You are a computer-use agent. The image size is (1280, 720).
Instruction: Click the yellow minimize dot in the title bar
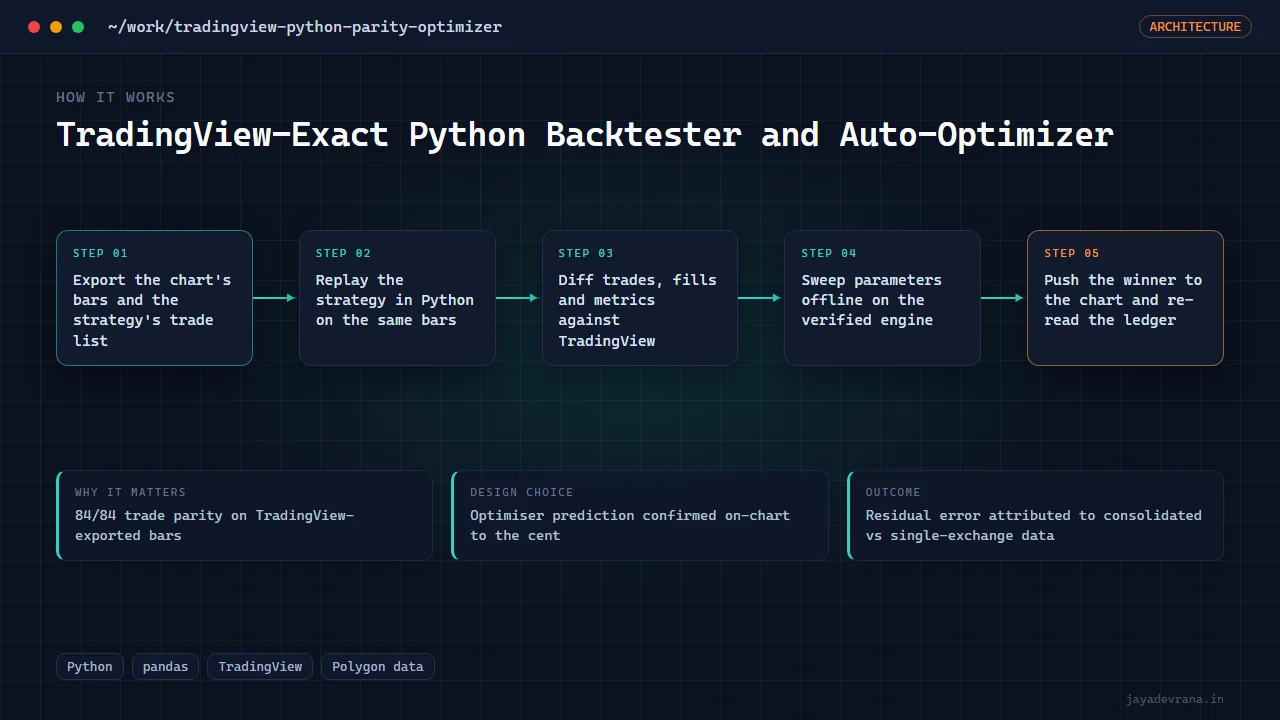56,27
